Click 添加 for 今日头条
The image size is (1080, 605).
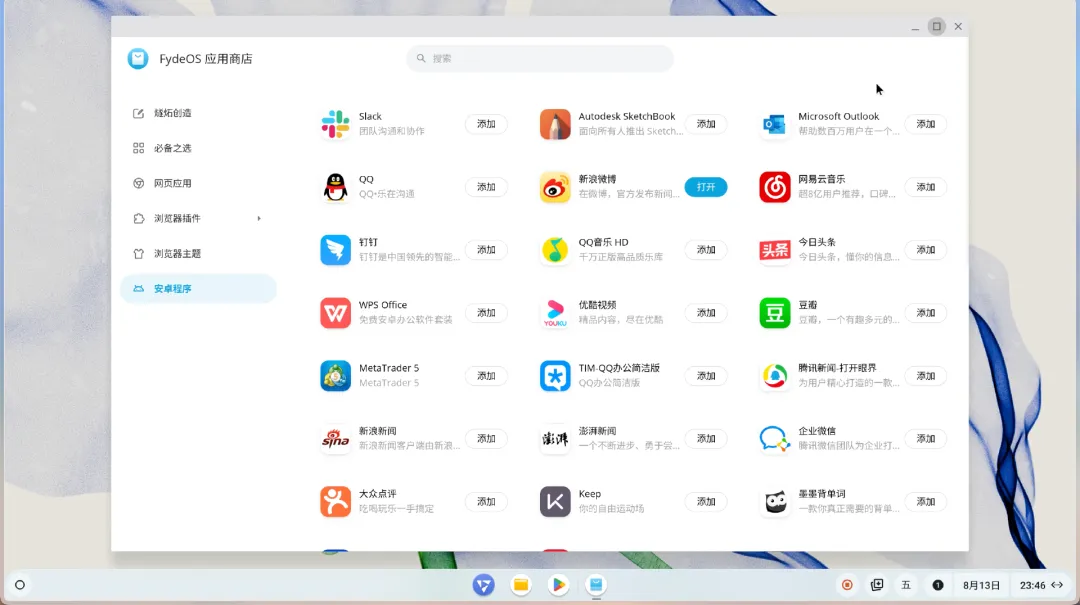926,249
